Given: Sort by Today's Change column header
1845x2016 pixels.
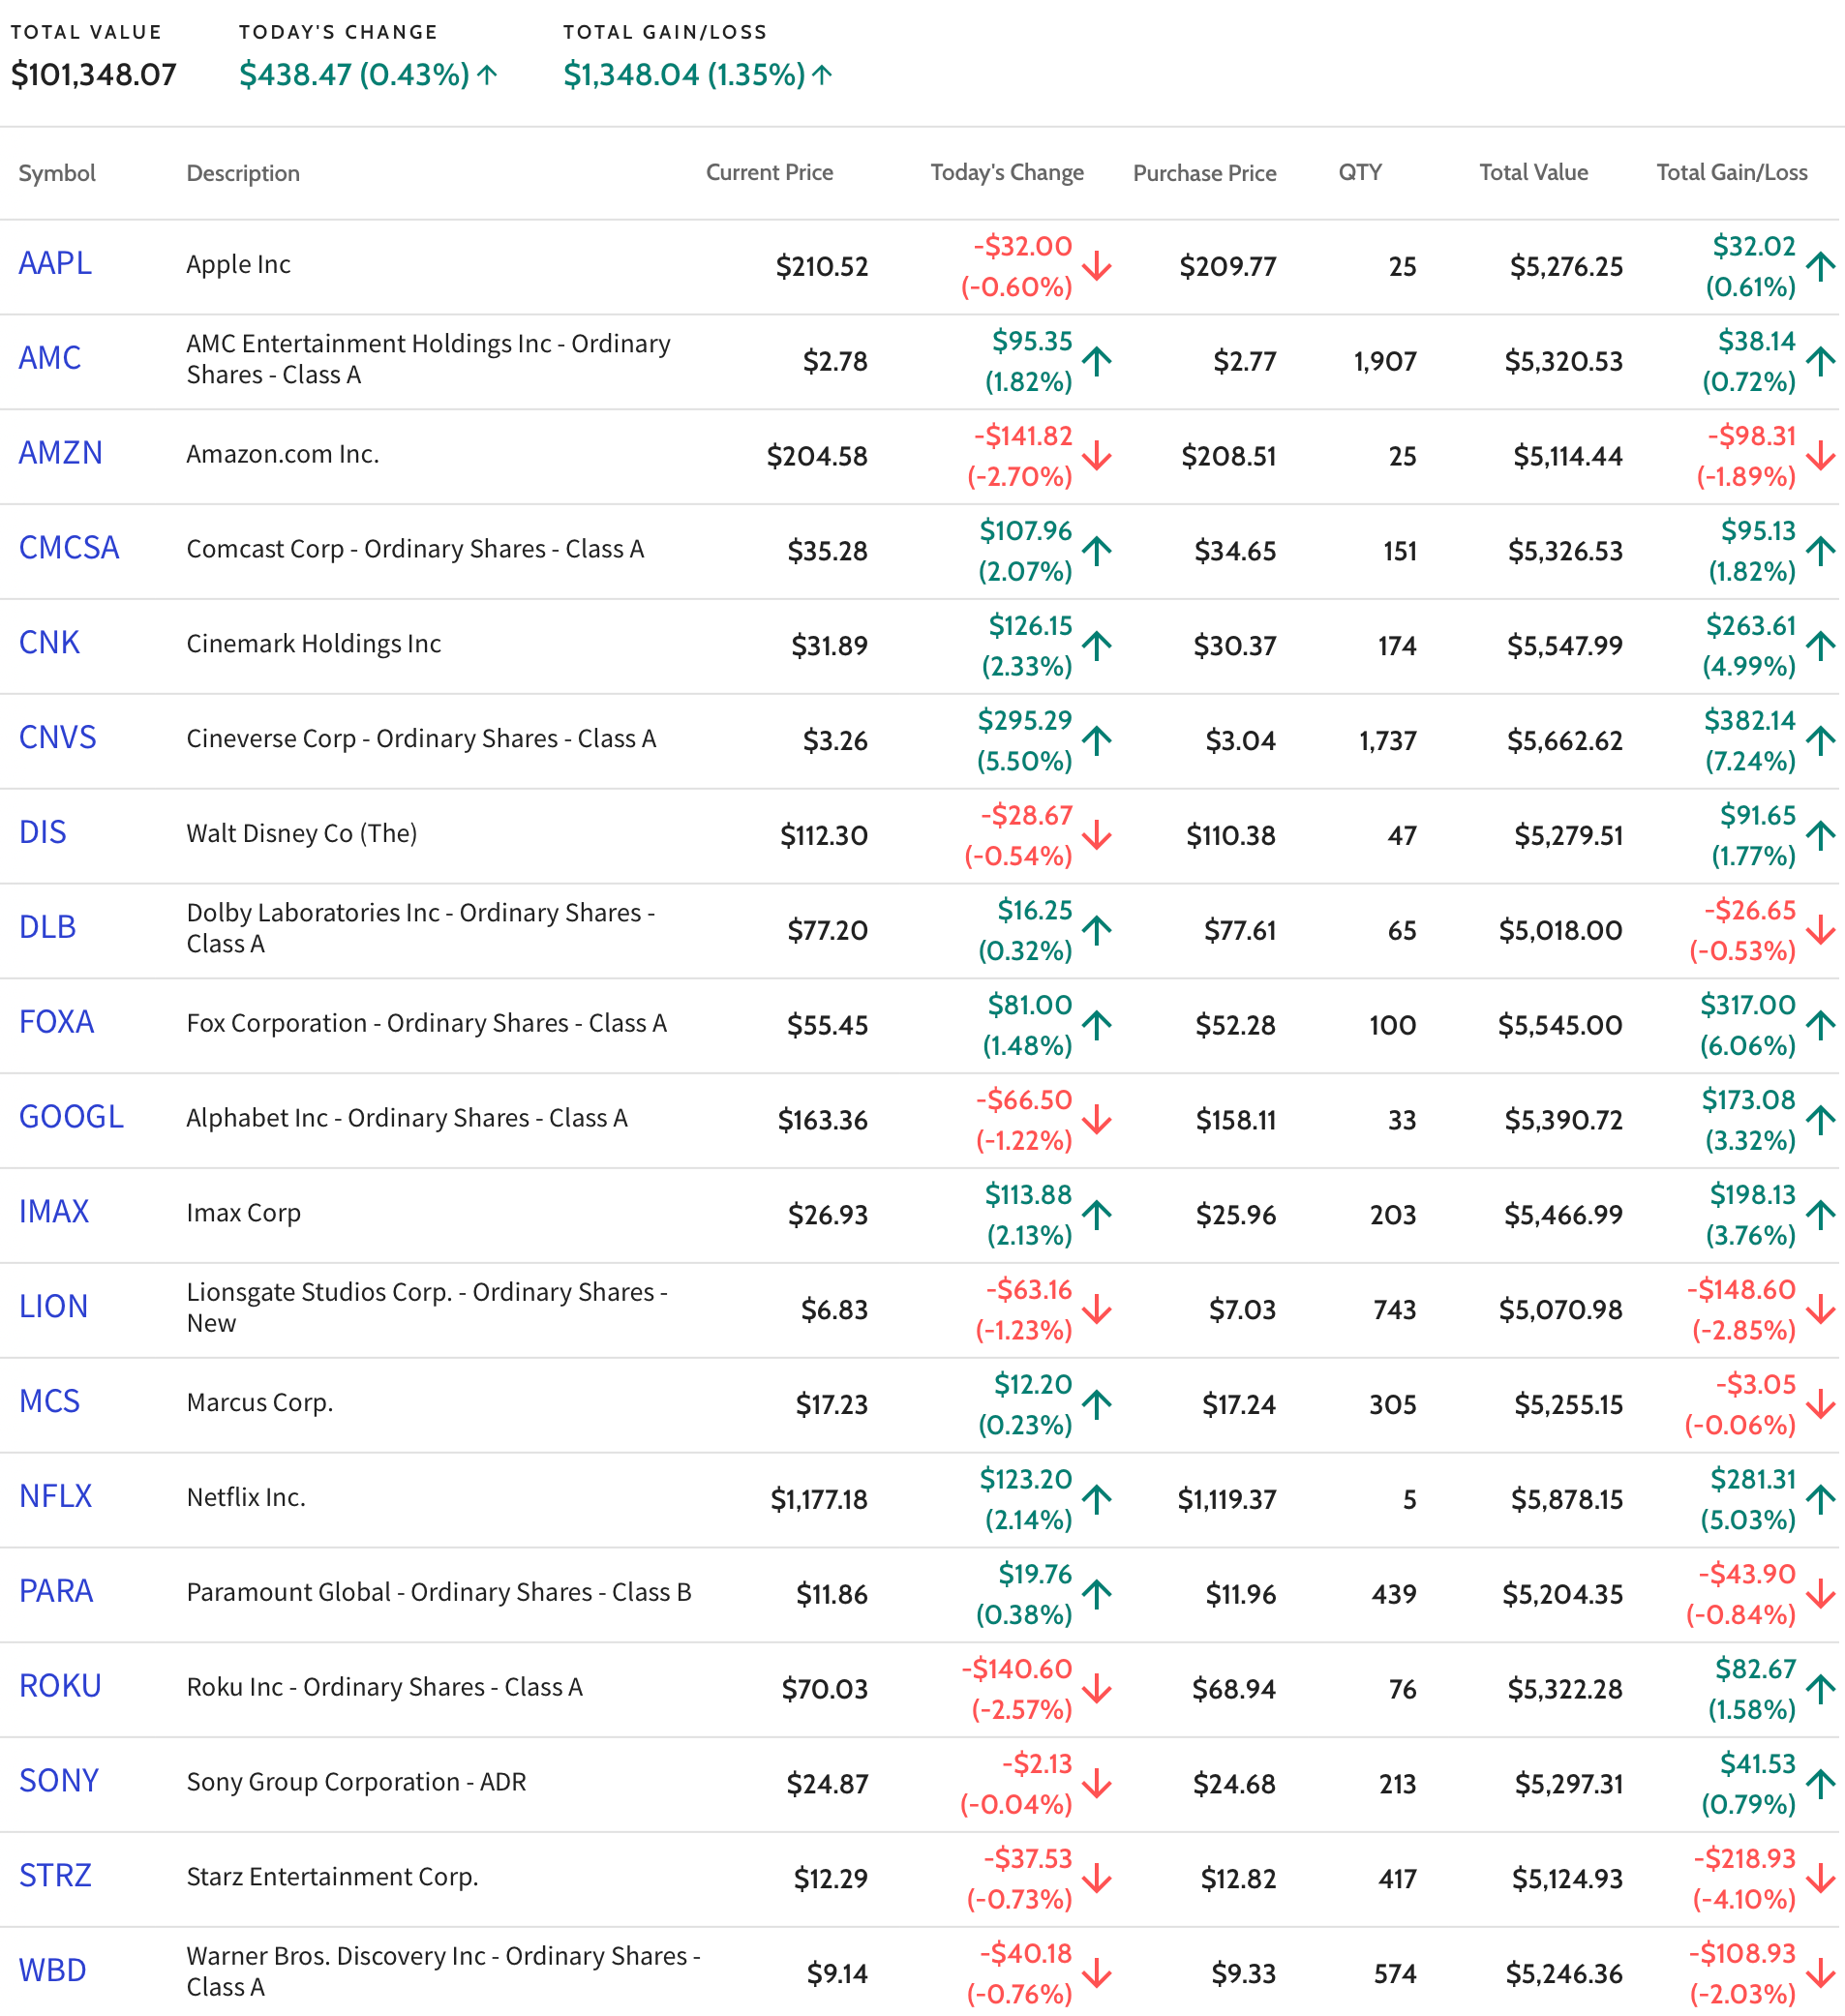Looking at the screenshot, I should pyautogui.click(x=1007, y=173).
